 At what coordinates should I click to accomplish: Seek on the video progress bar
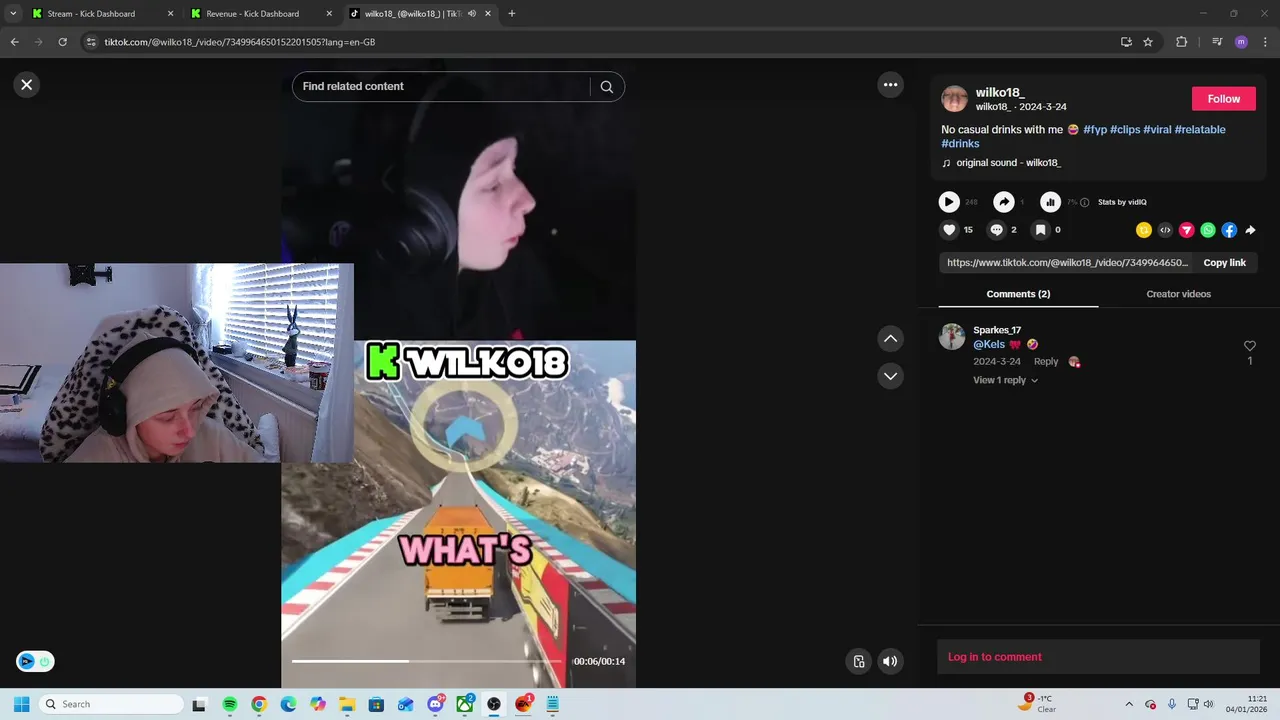coord(427,661)
